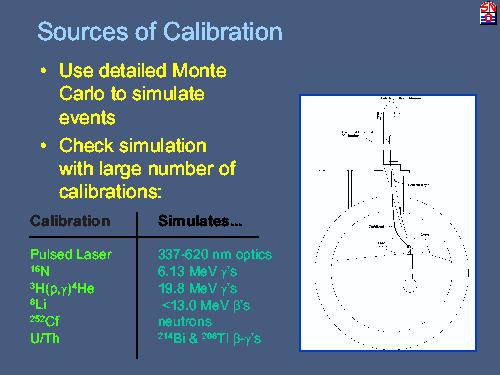Viewport: 500px width, 375px height.
Task: Select the 'Sources of Calibration' title
Action: [160, 31]
